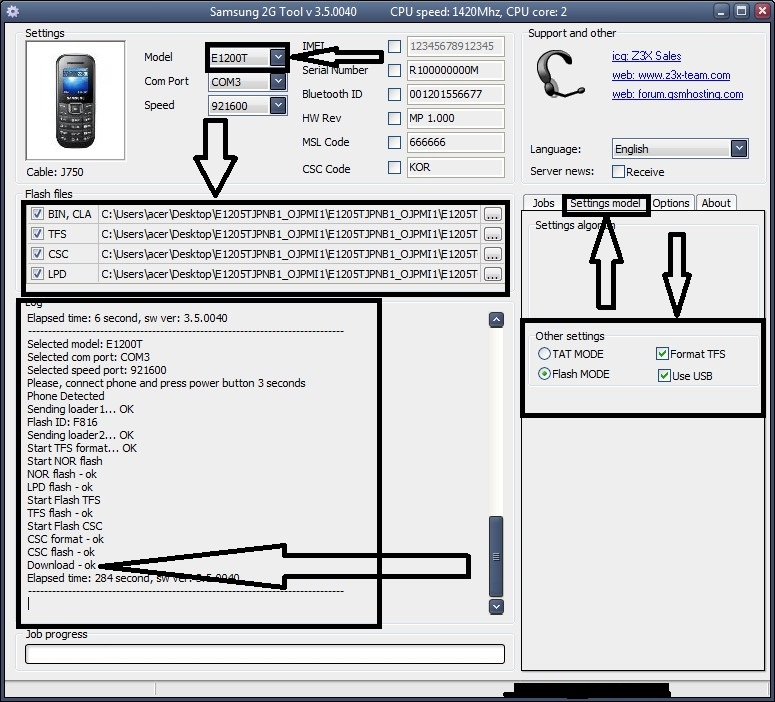775x702 pixels.
Task: Toggle the Use USB checkbox
Action: [664, 376]
